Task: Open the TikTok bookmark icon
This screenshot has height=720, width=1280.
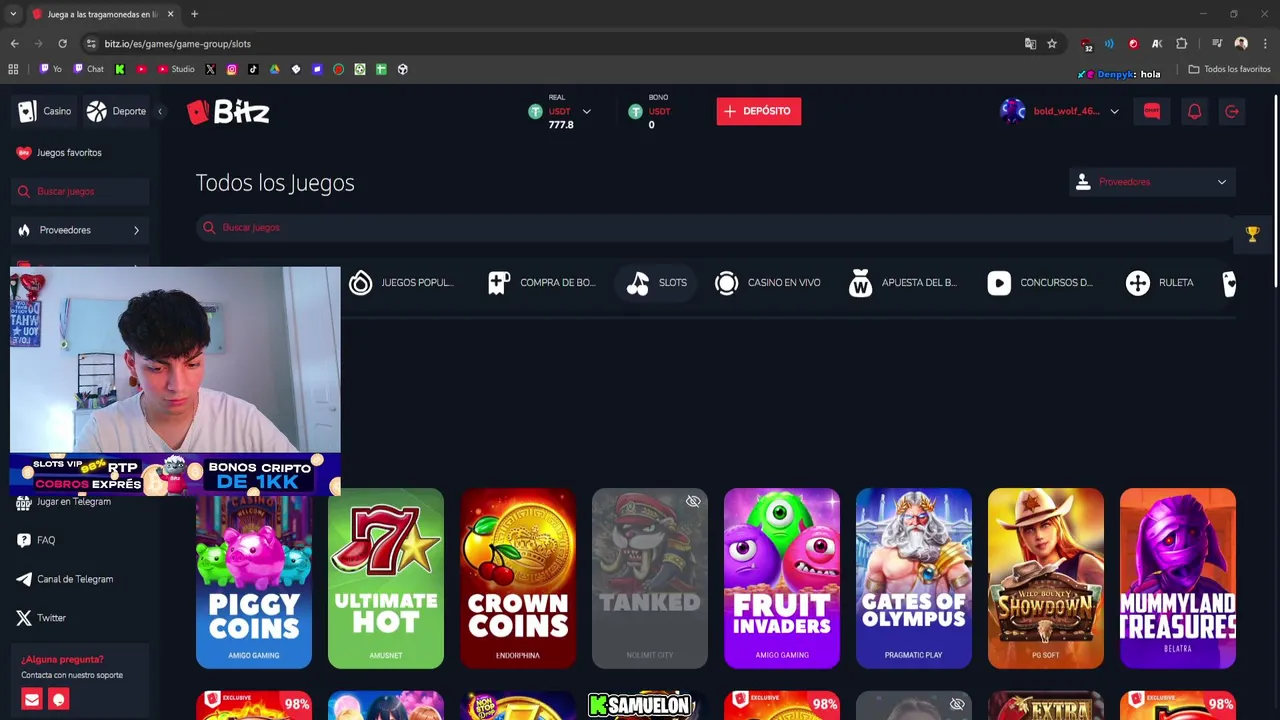Action: 252,69
